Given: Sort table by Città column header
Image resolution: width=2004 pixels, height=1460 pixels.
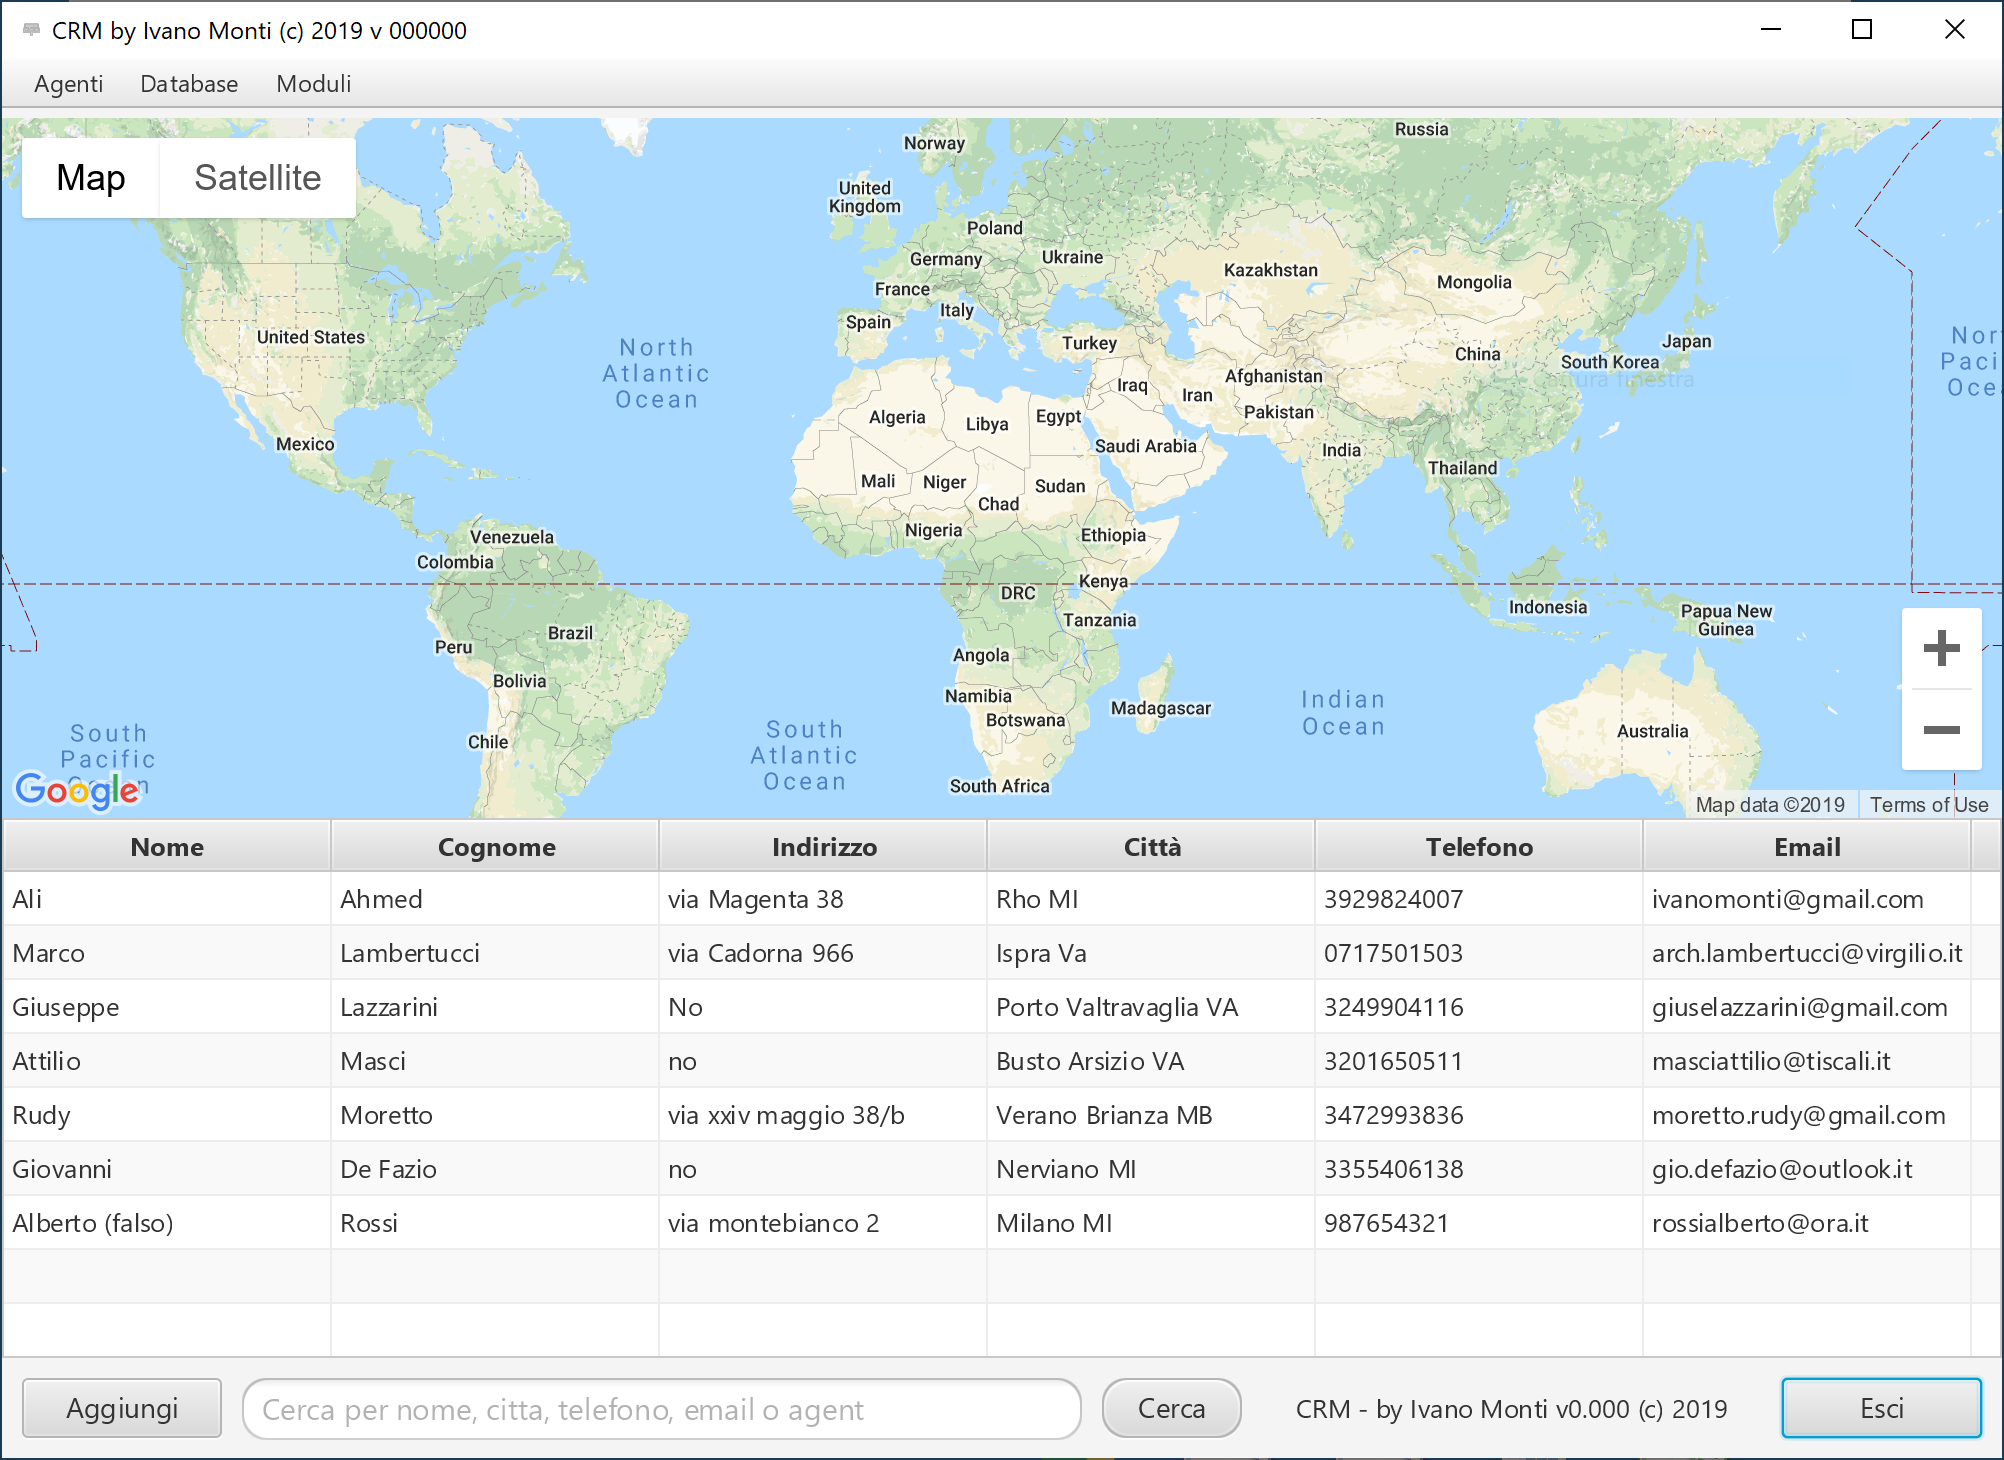Looking at the screenshot, I should 1151,847.
